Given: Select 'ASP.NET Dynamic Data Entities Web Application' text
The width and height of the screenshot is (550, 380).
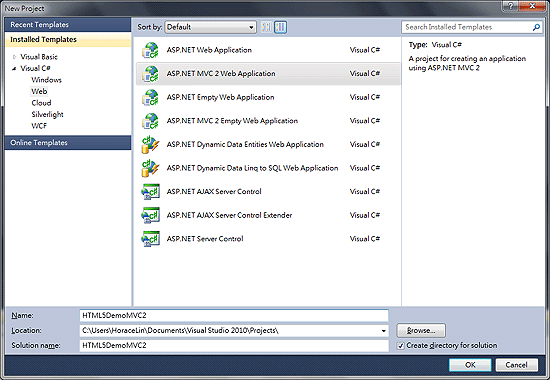Looking at the screenshot, I should pyautogui.click(x=245, y=145).
